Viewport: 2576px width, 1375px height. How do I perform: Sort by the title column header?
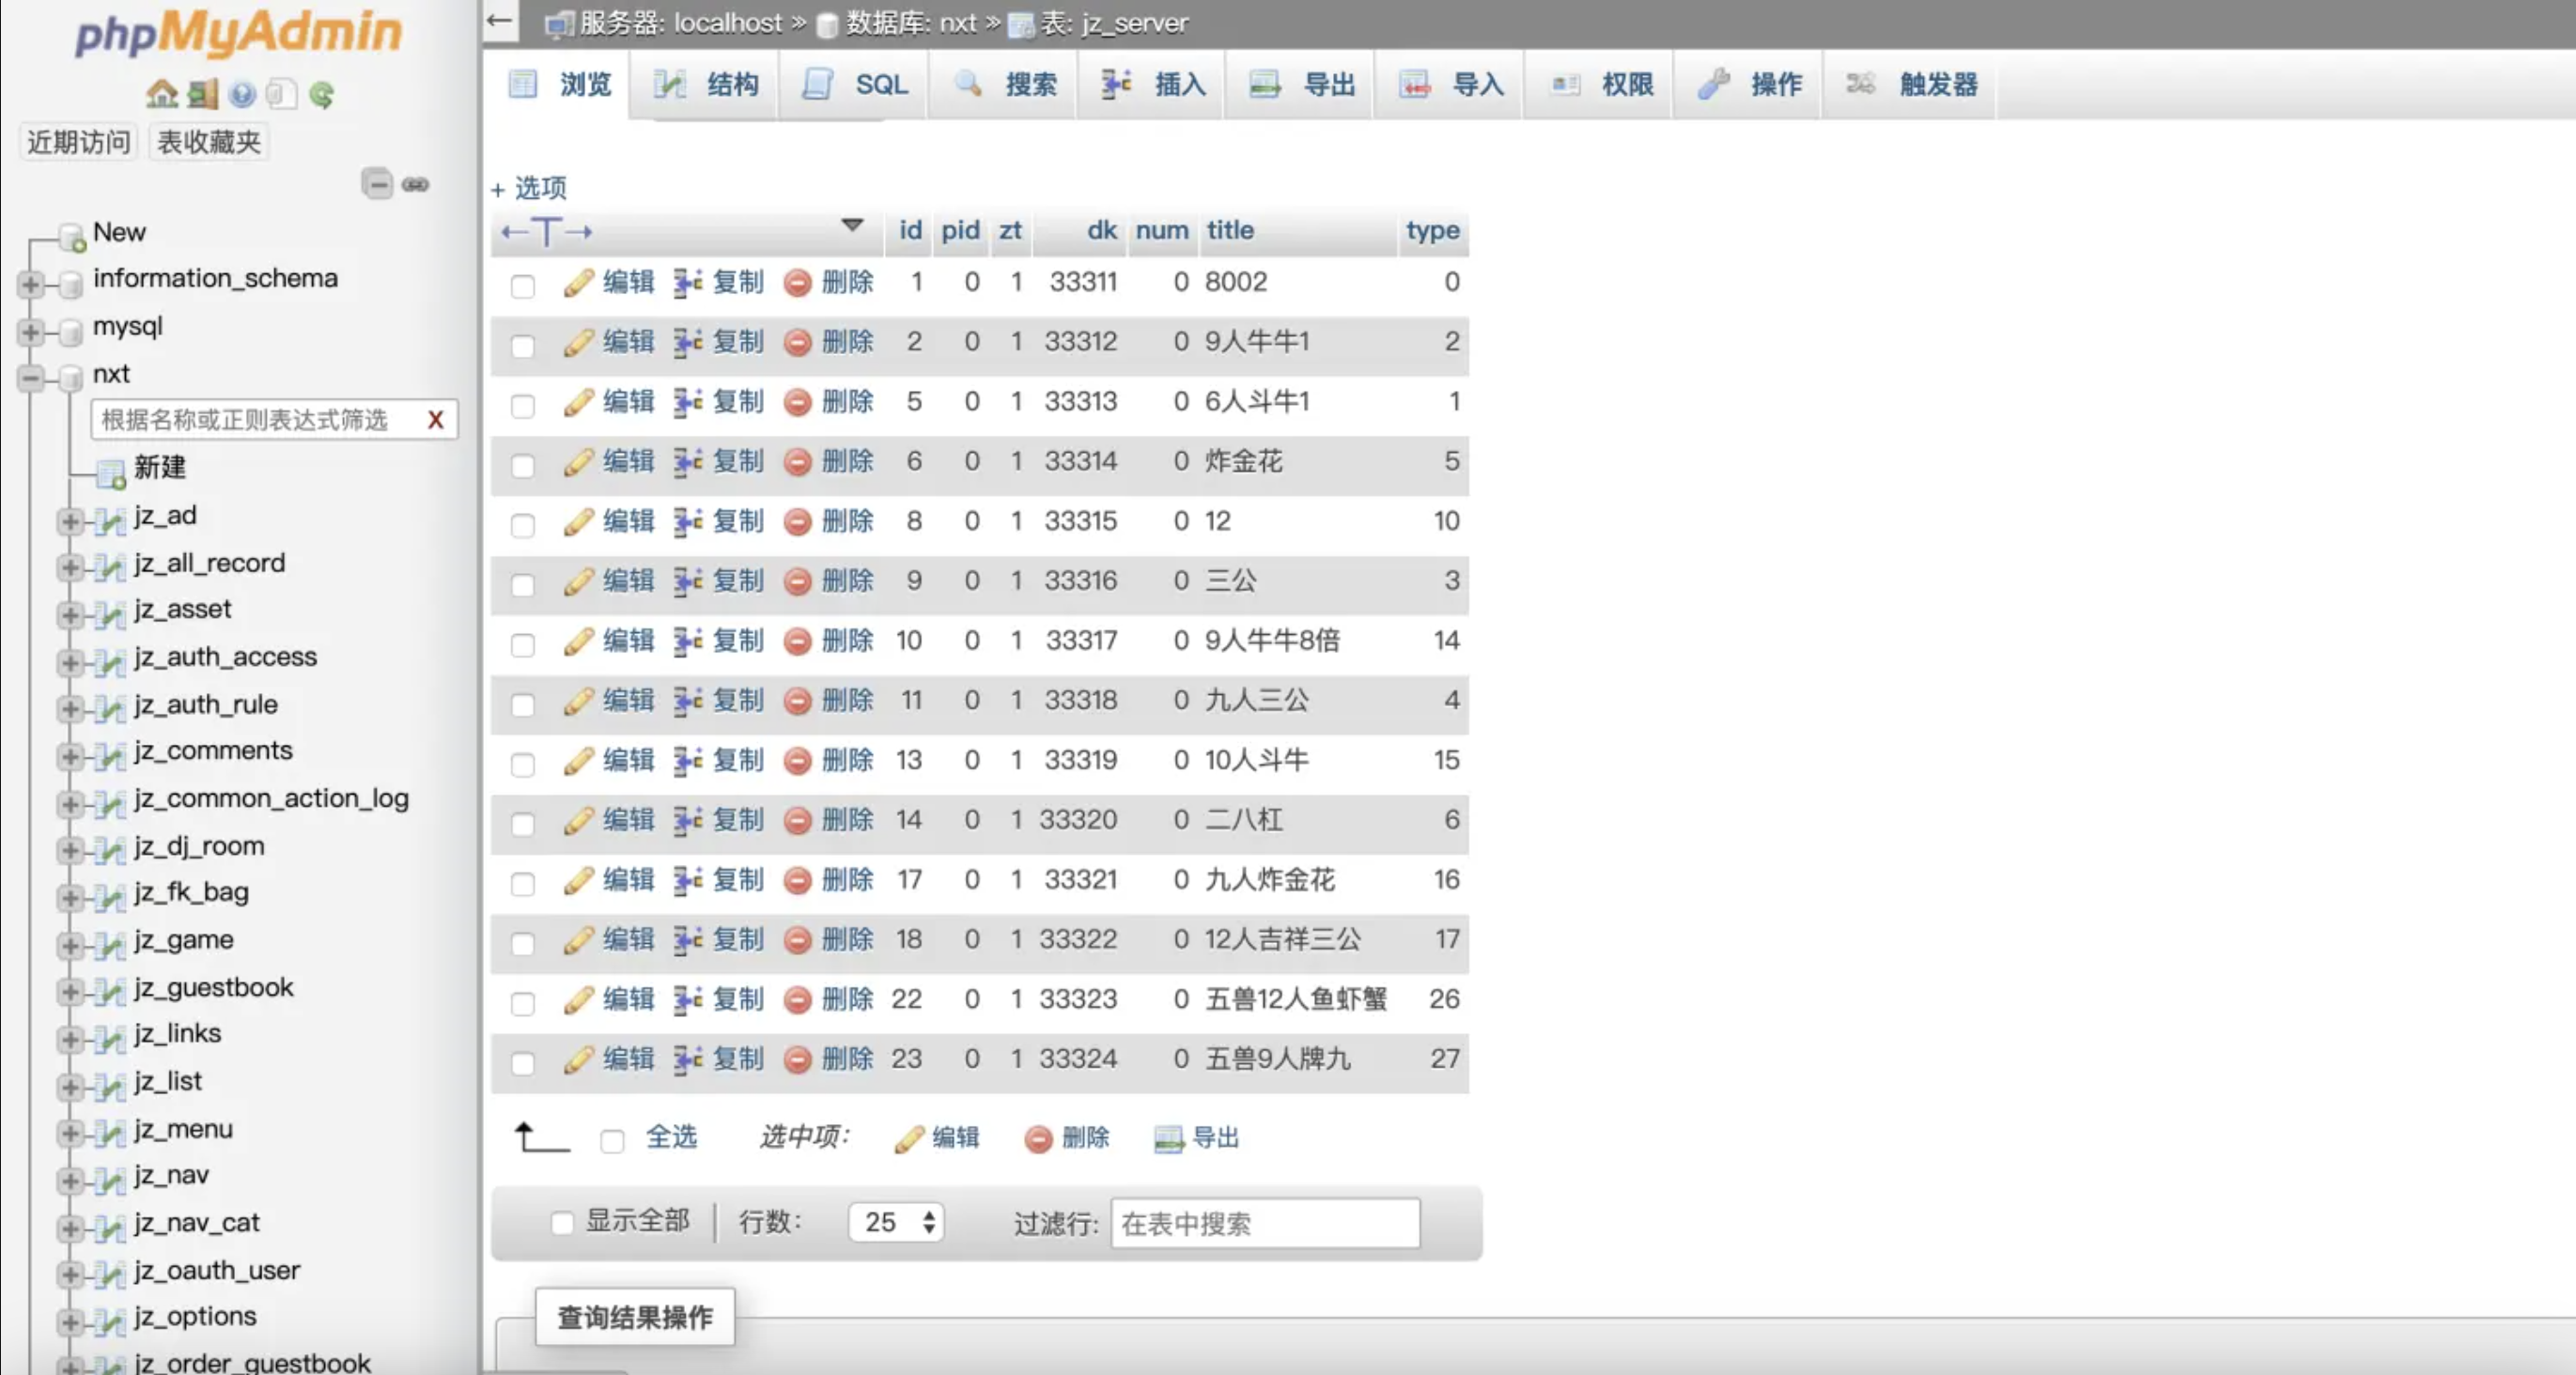click(1230, 231)
